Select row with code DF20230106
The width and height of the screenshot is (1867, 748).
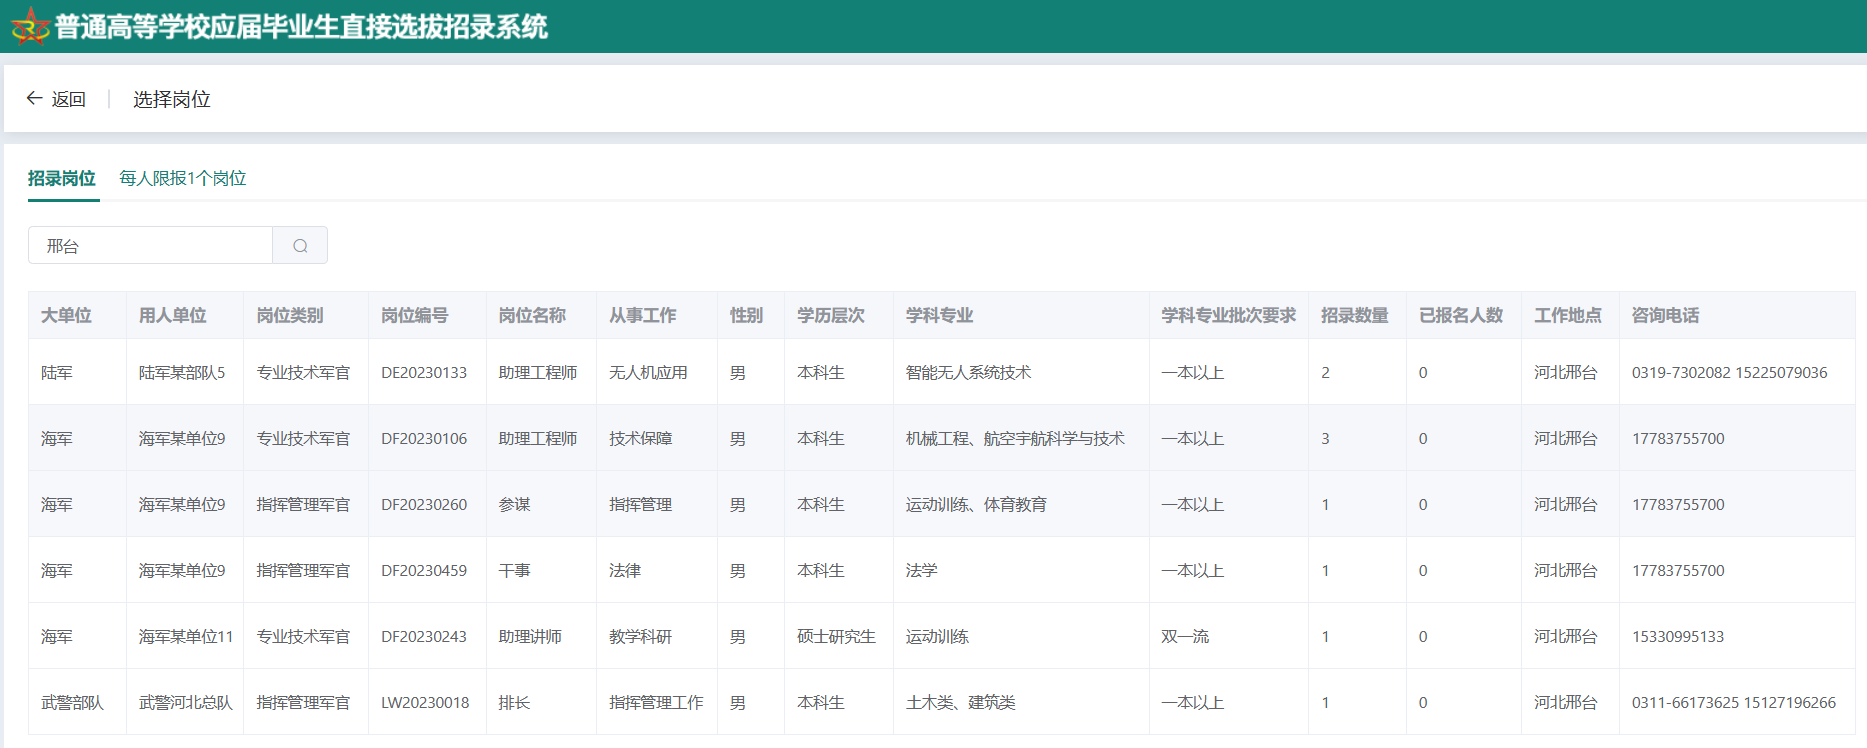tap(942, 438)
